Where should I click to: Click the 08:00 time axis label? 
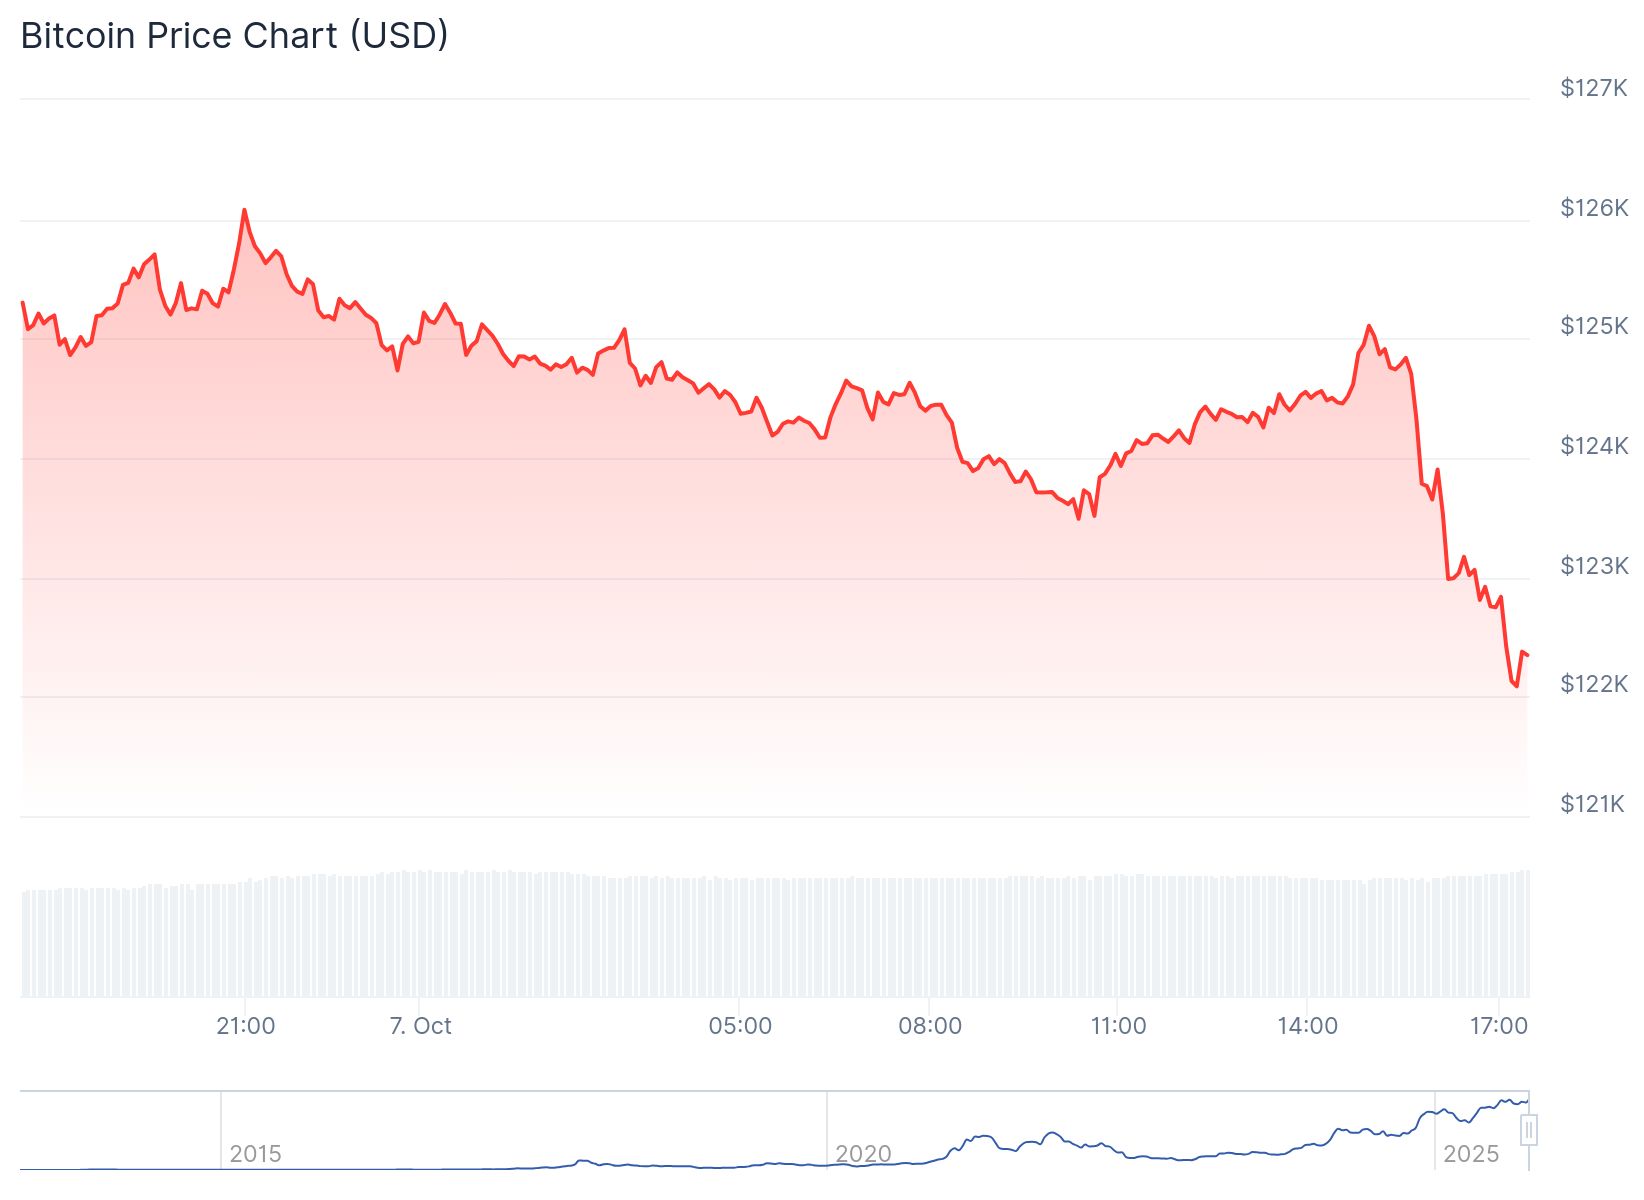(930, 1026)
